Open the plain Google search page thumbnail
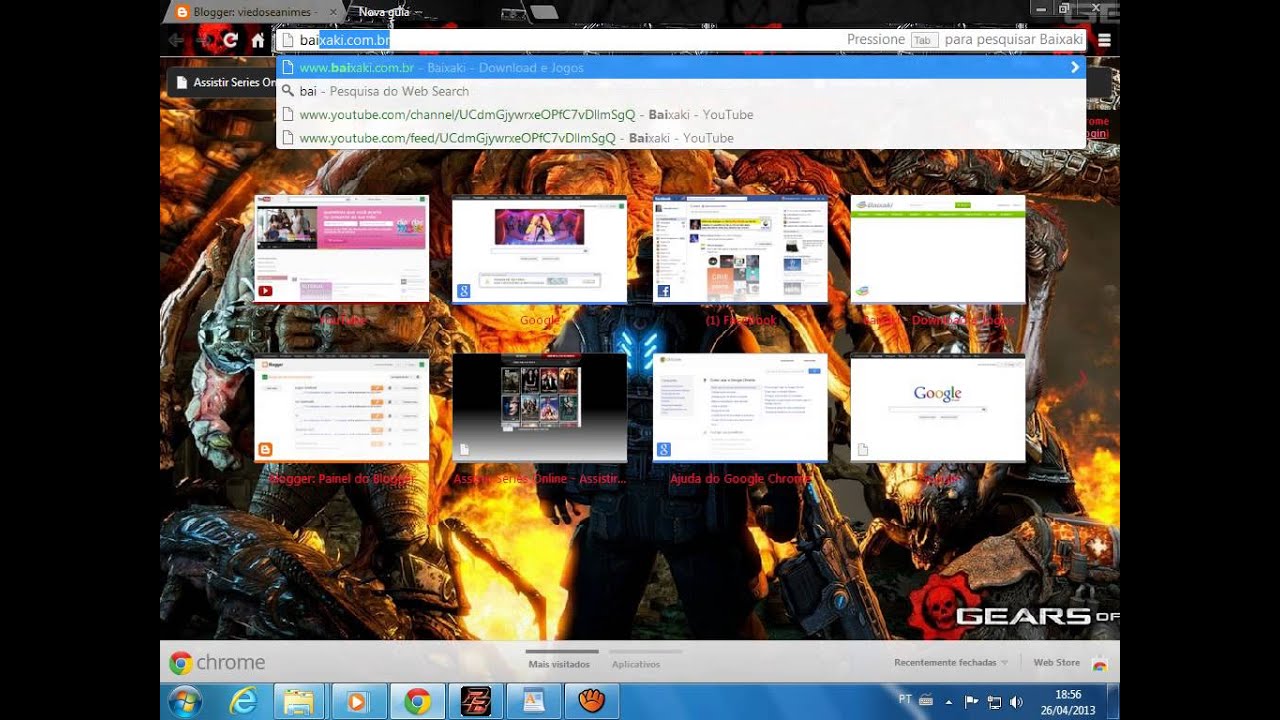The height and width of the screenshot is (720, 1280). [937, 408]
